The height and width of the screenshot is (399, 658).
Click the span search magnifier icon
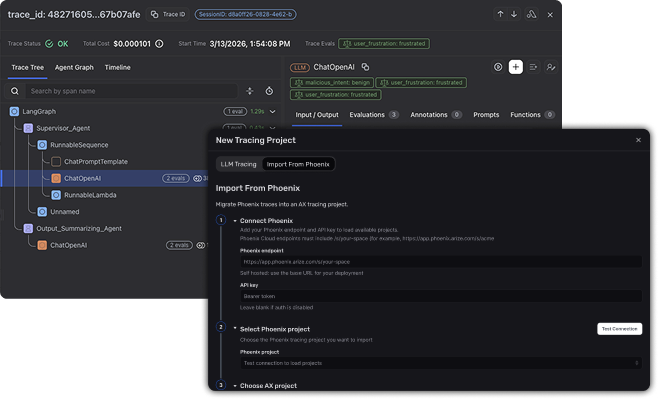pos(15,91)
